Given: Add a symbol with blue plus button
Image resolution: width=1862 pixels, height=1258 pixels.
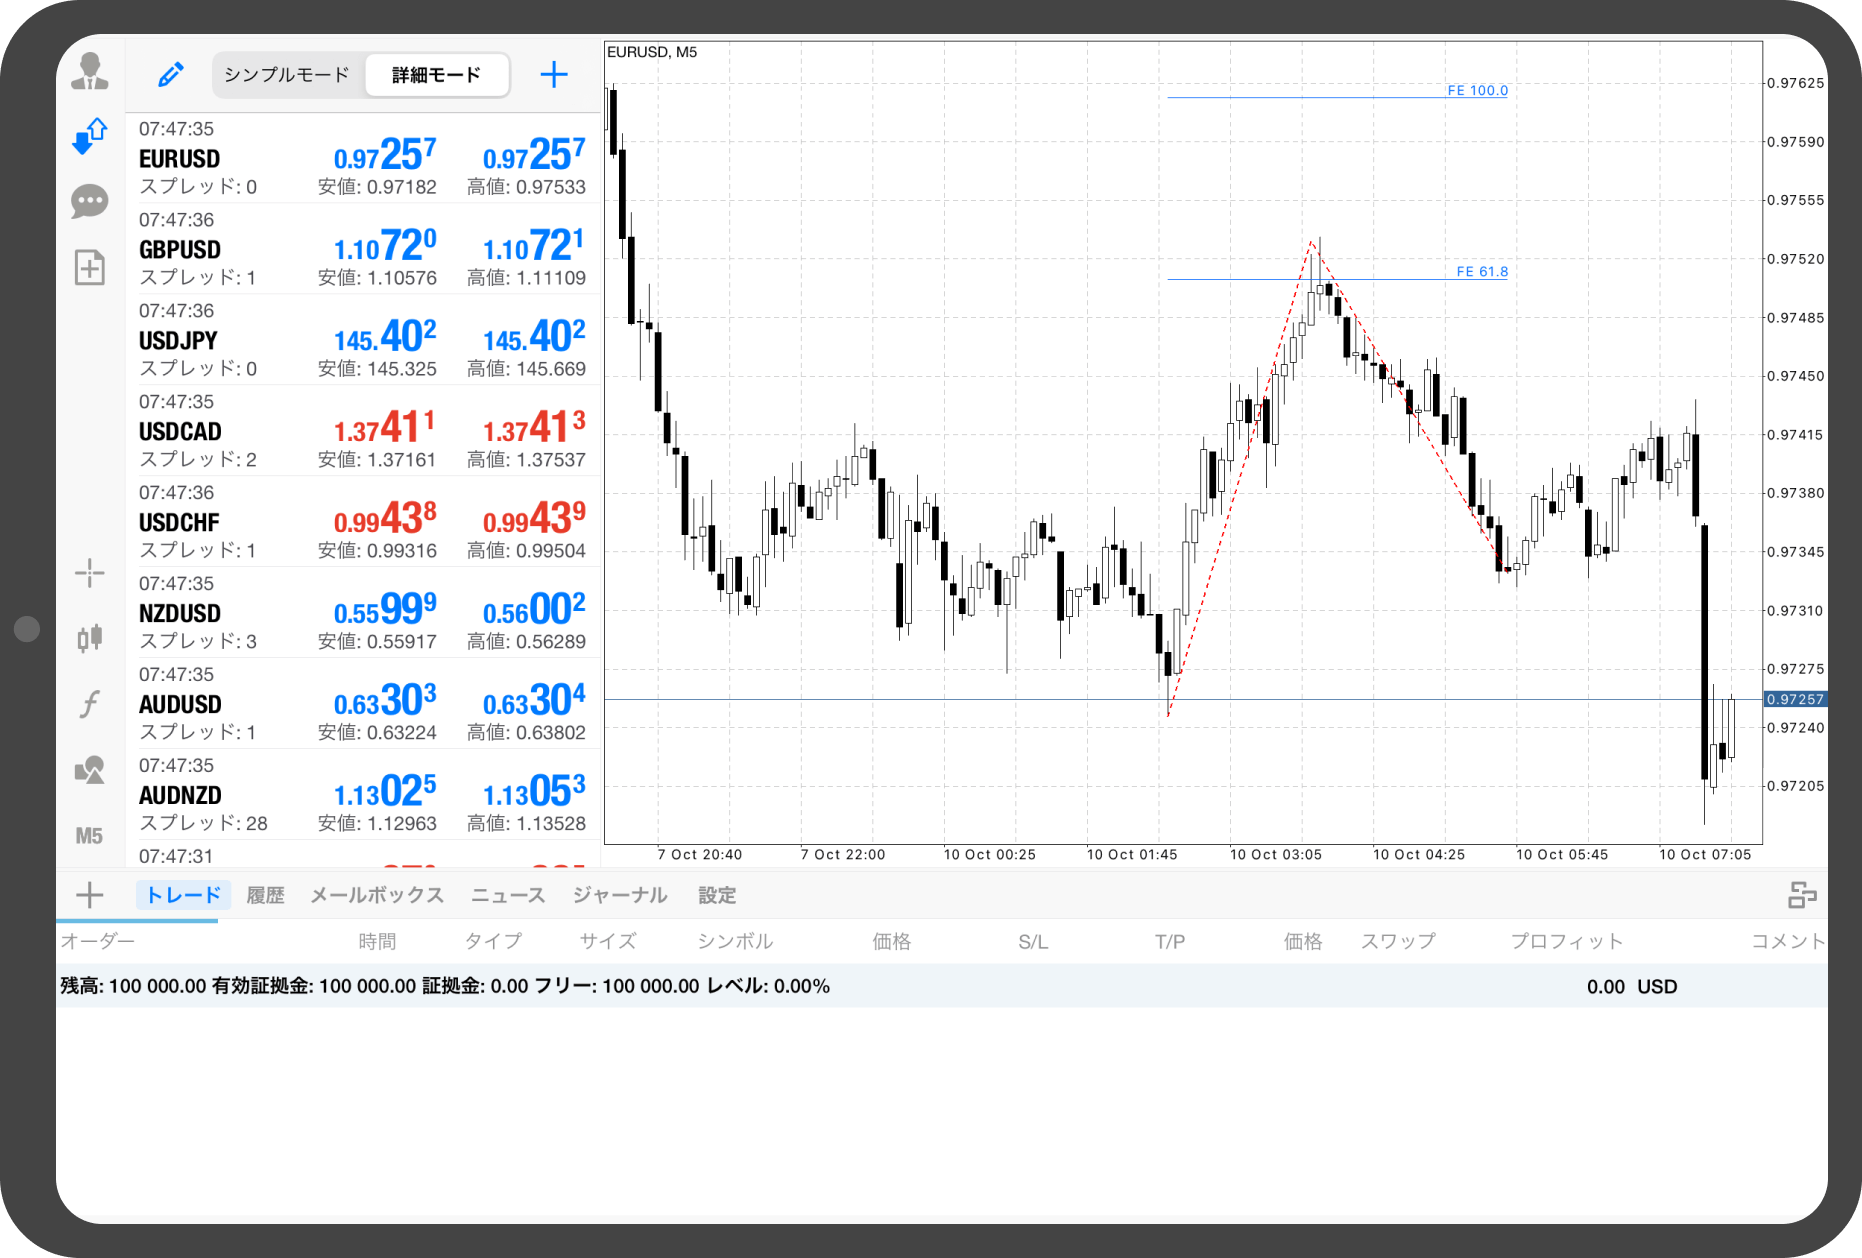Looking at the screenshot, I should [554, 75].
